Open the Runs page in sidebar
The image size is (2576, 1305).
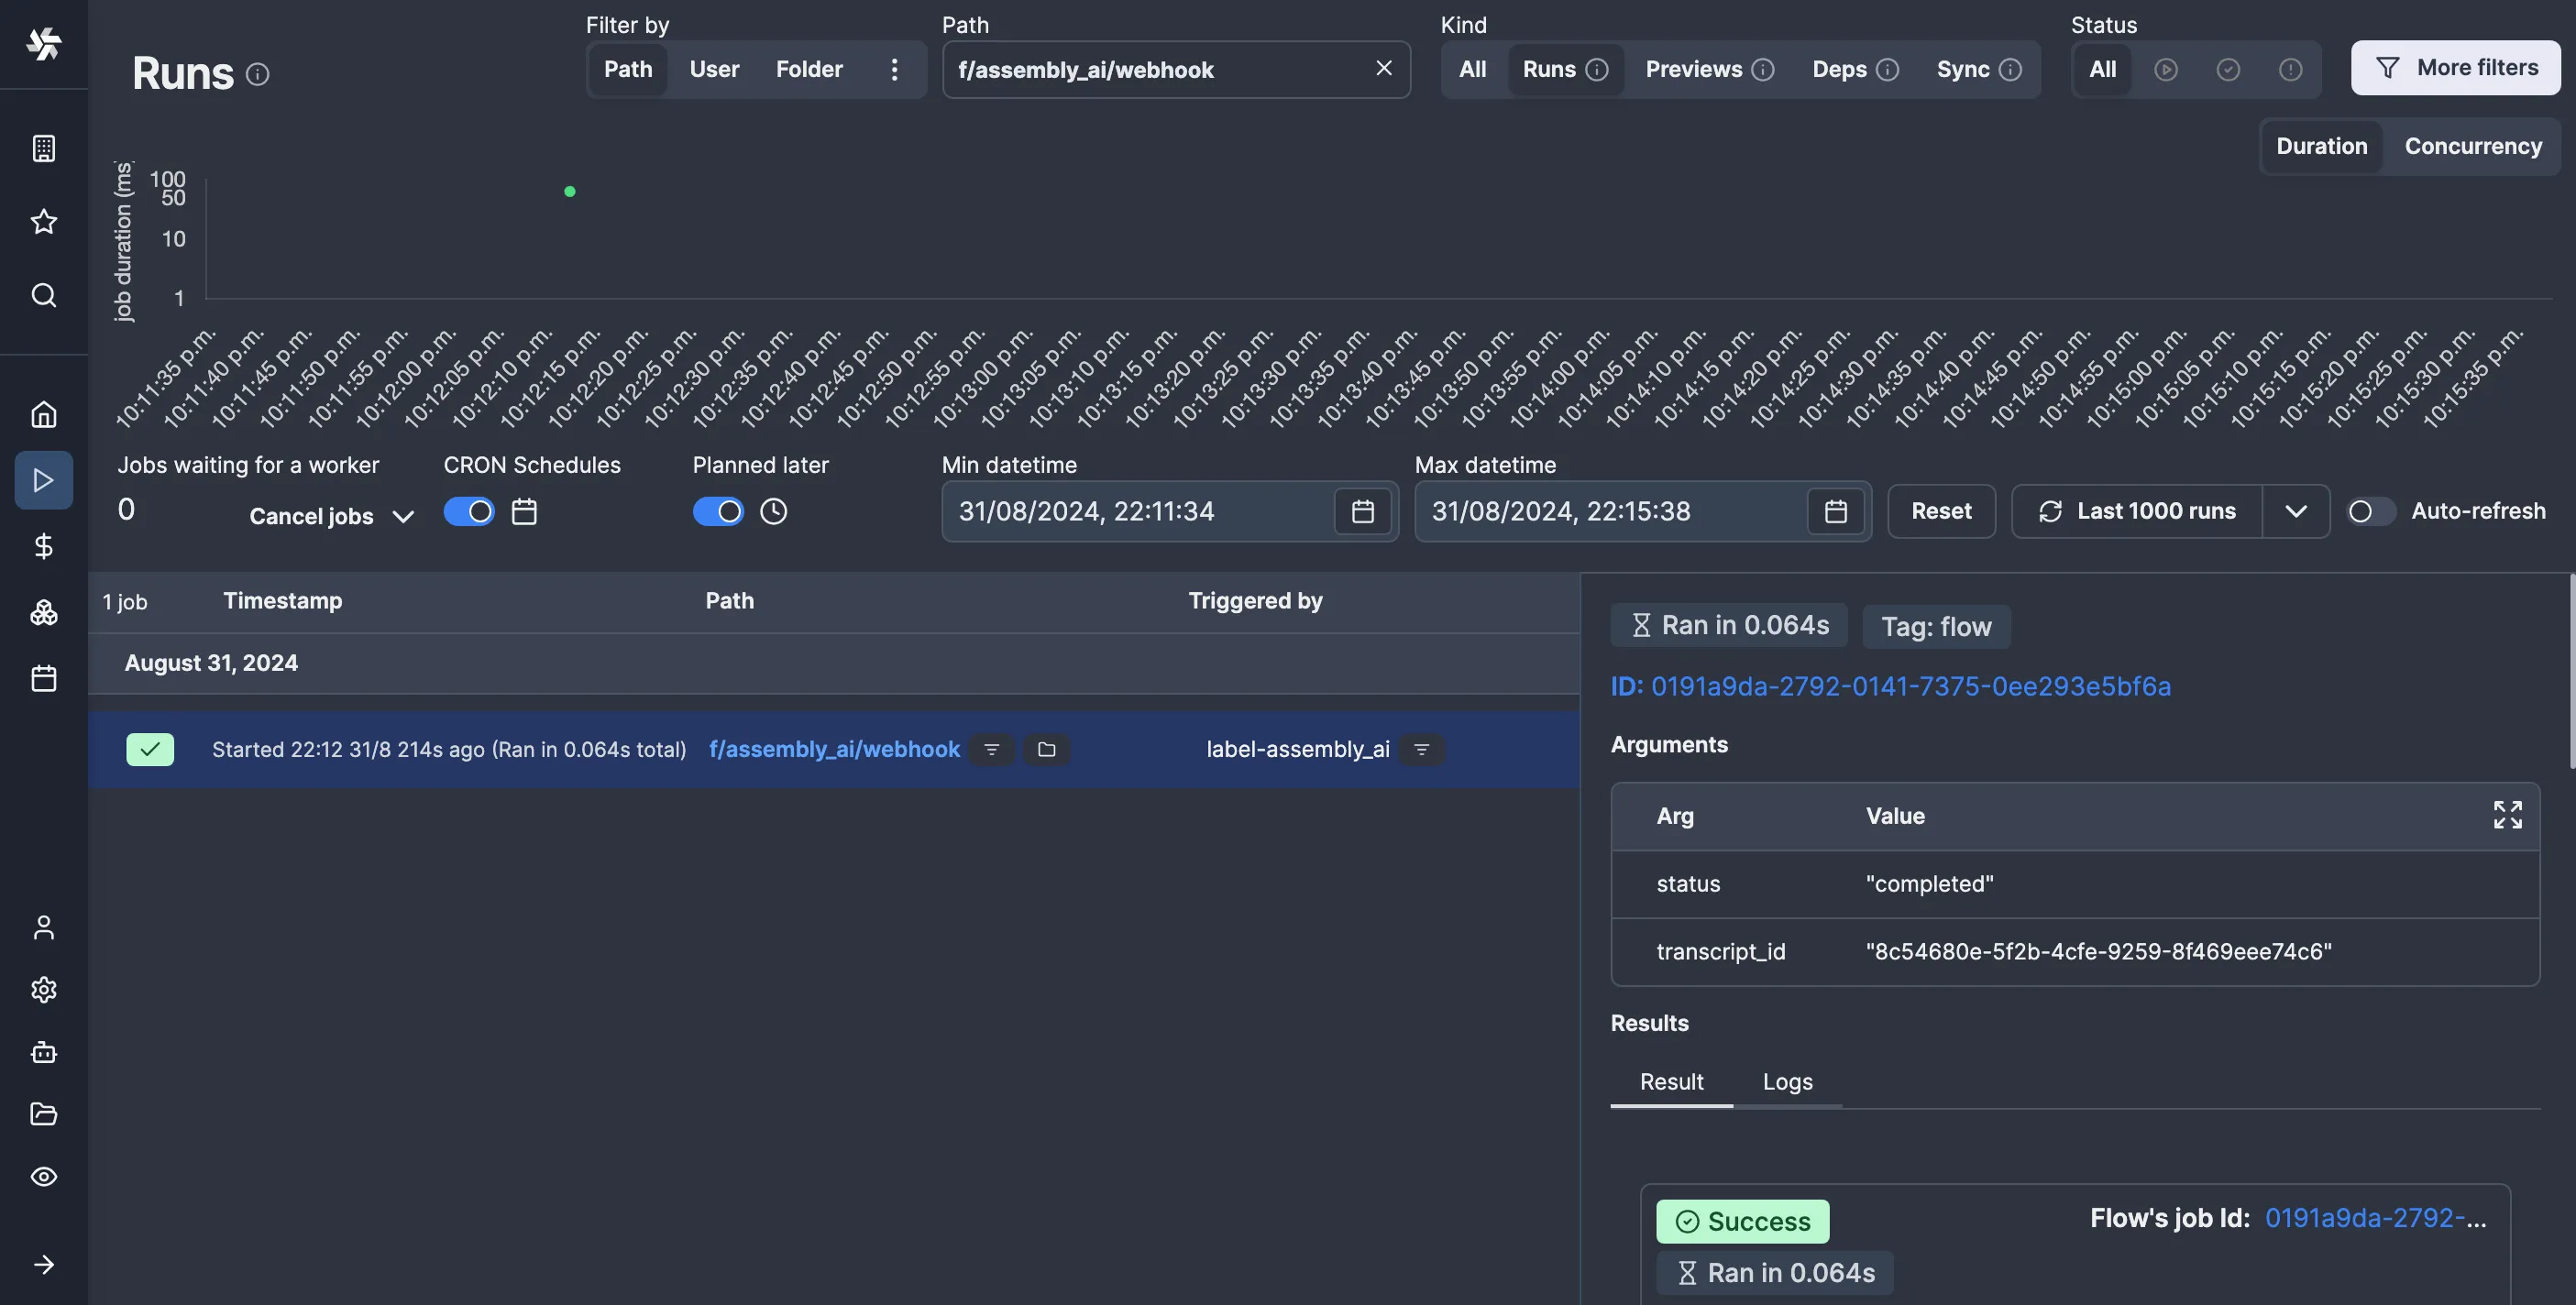coord(43,480)
